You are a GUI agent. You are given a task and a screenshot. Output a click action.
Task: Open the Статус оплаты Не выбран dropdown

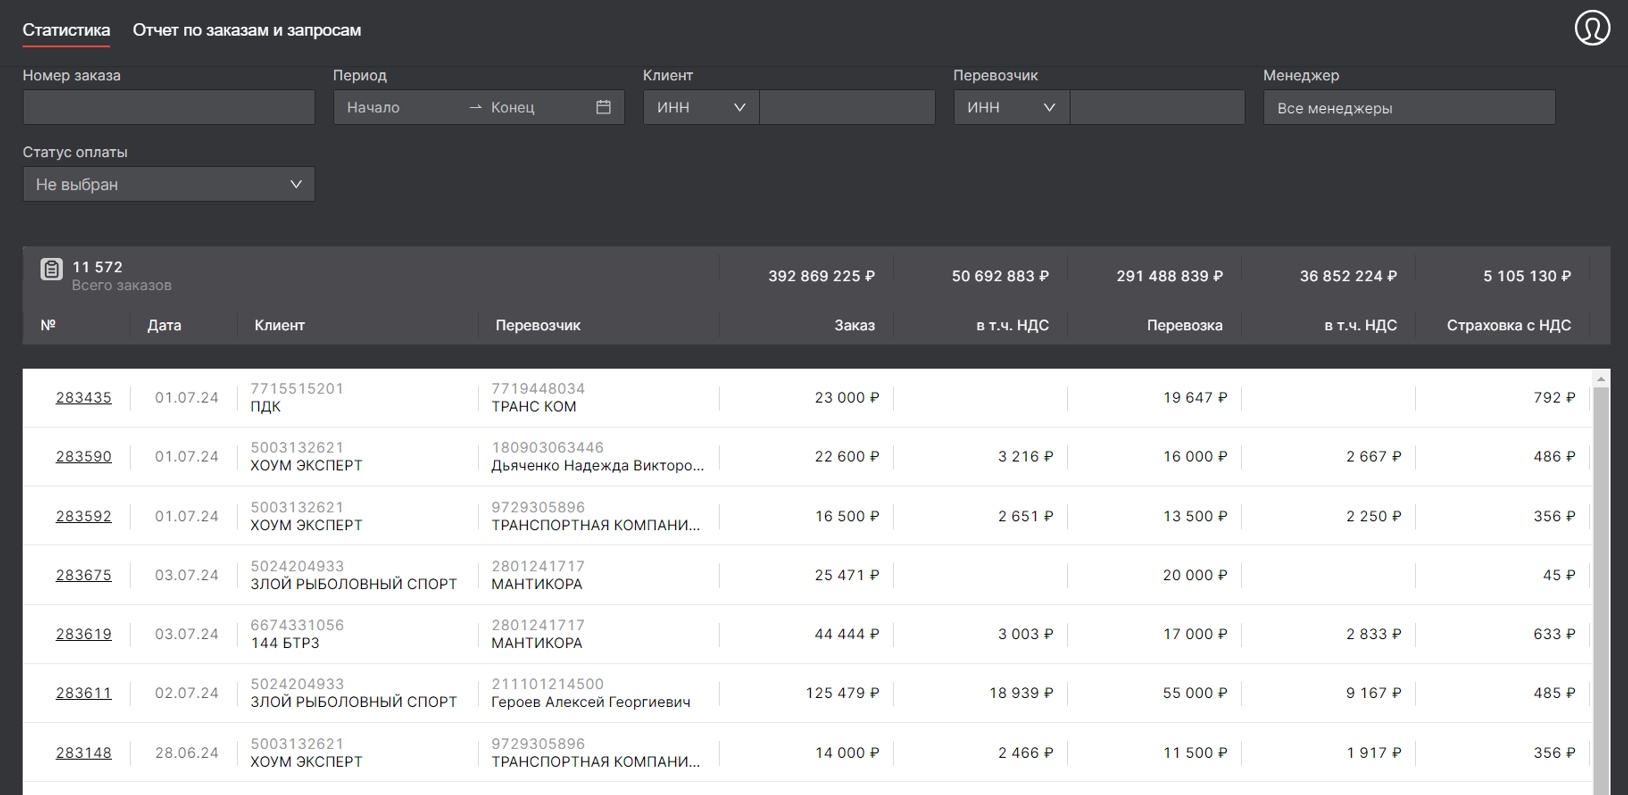coord(169,184)
